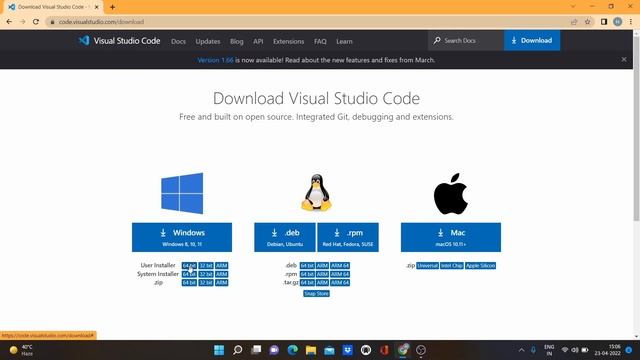Open the Updates menu item
Image resolution: width=640 pixels, height=360 pixels.
[x=208, y=41]
